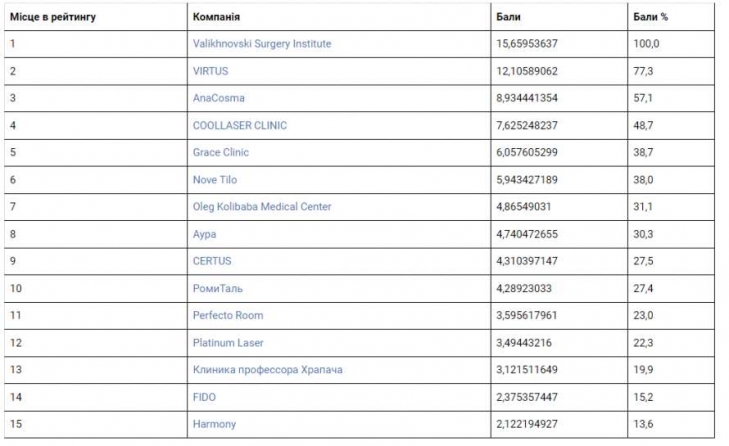This screenshot has width=729, height=446.
Task: Open the Valikhnovski Surgery Institute link
Action: coord(261,44)
